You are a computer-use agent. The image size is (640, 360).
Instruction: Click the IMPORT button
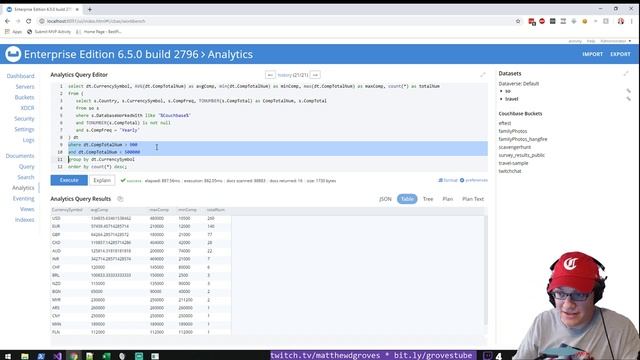coord(592,54)
